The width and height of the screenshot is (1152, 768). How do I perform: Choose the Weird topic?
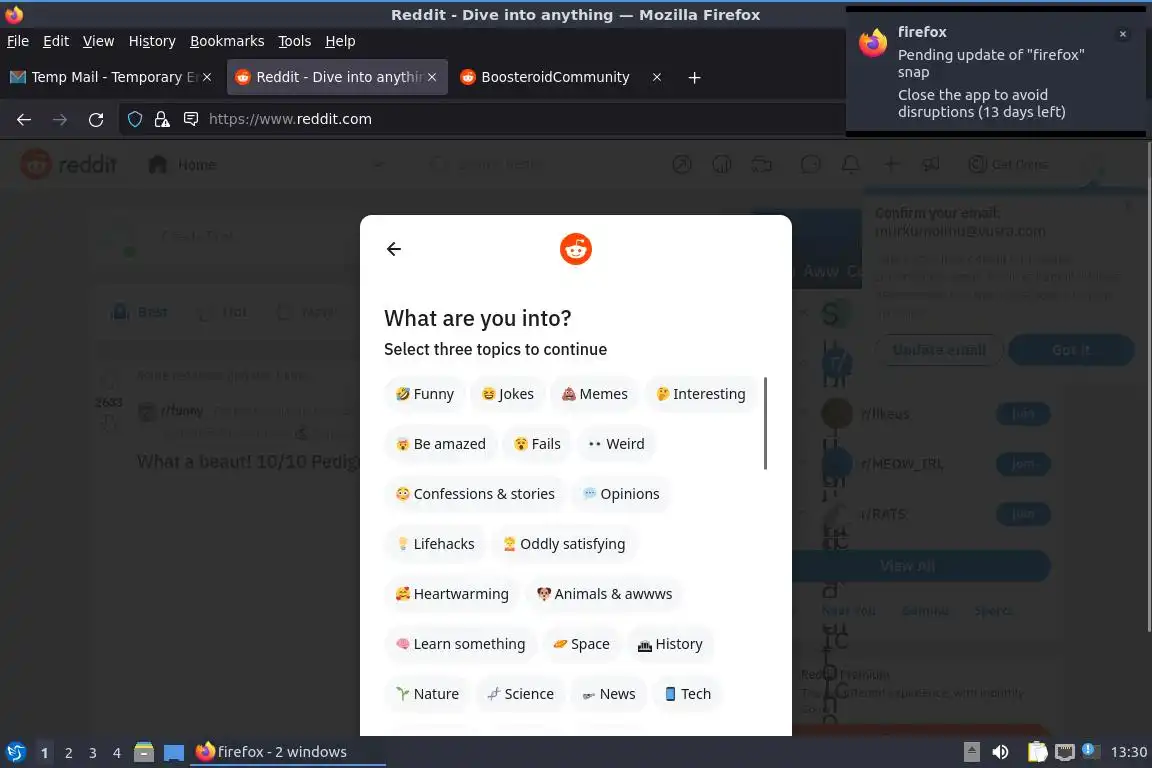click(x=616, y=444)
